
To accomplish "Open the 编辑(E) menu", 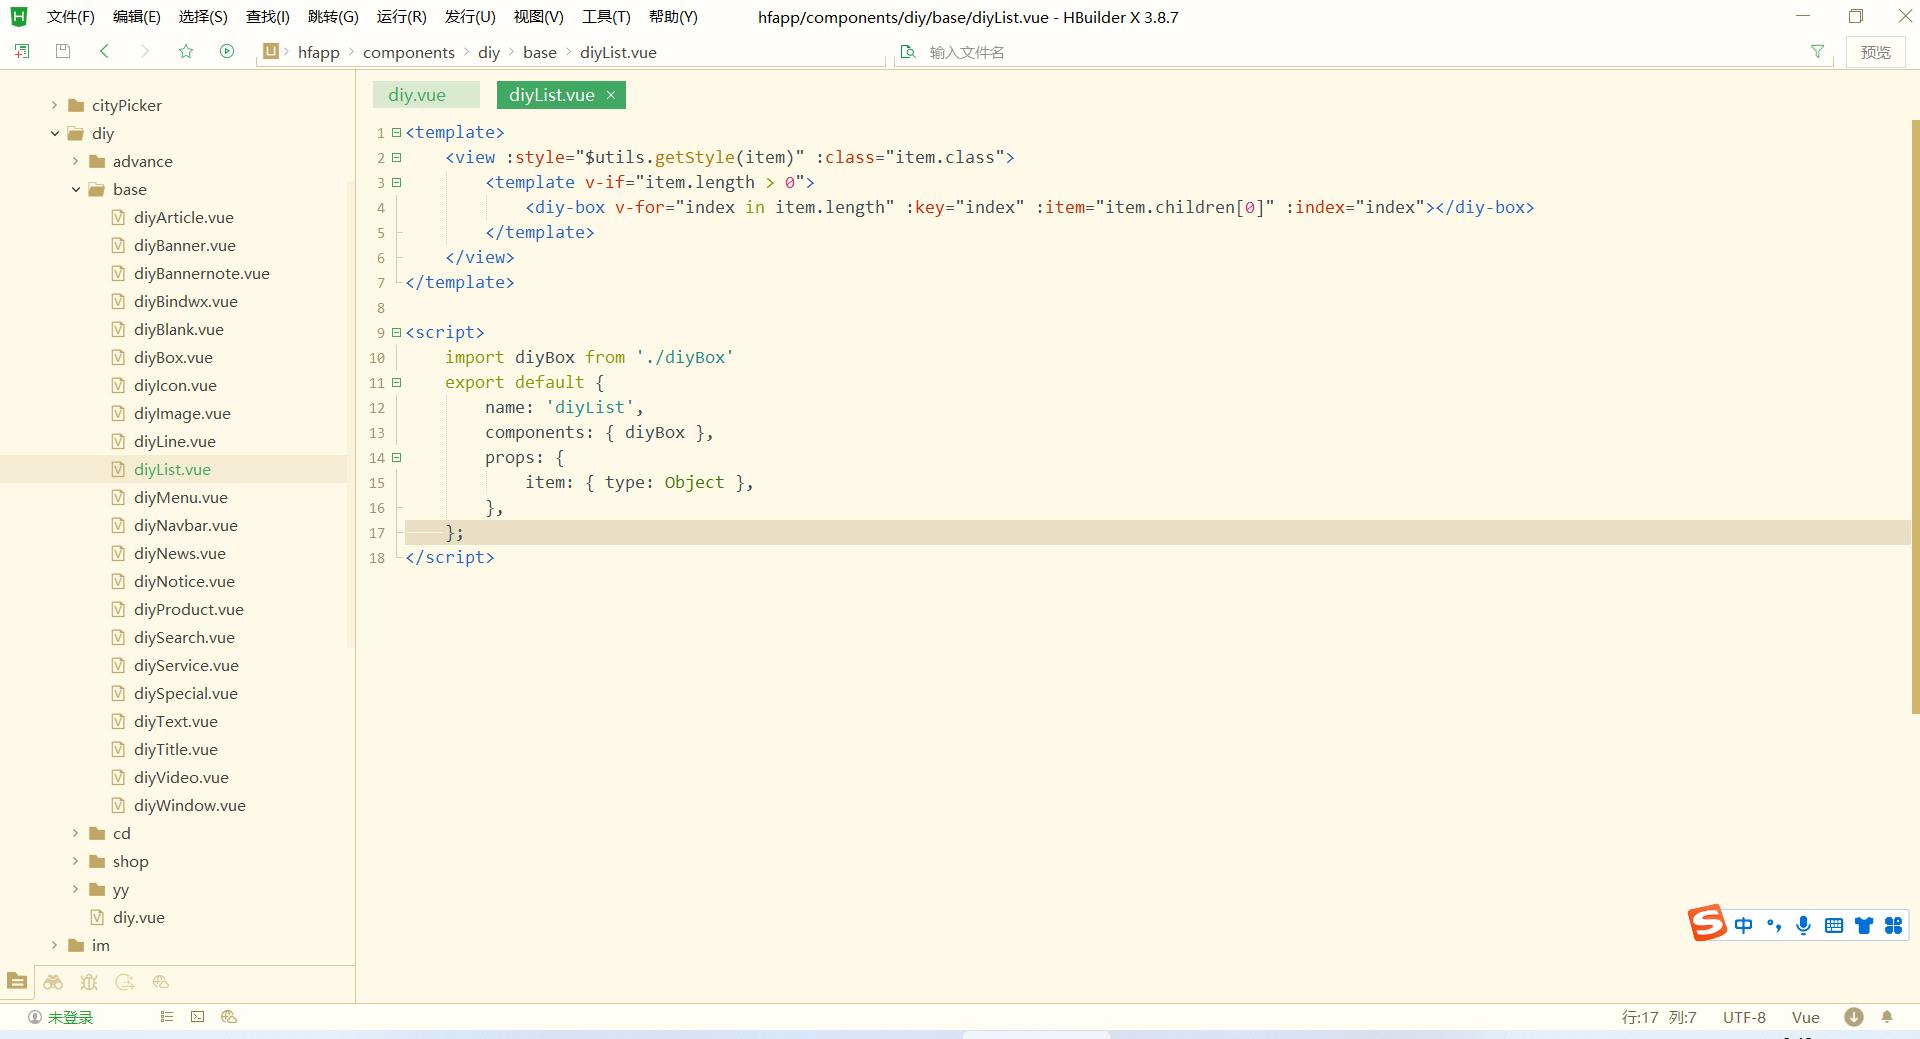I will pyautogui.click(x=137, y=17).
